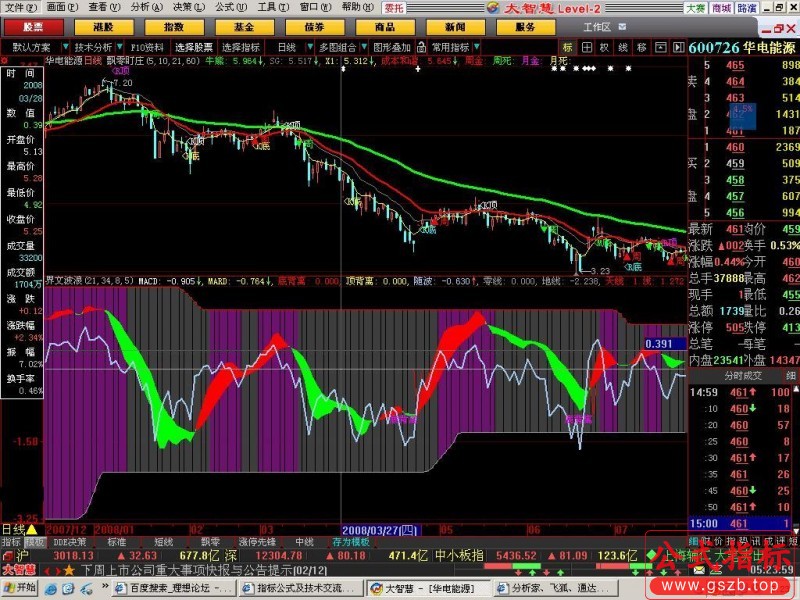
Task: Open the 日线 period dropdown in toolbar
Action: click(287, 47)
